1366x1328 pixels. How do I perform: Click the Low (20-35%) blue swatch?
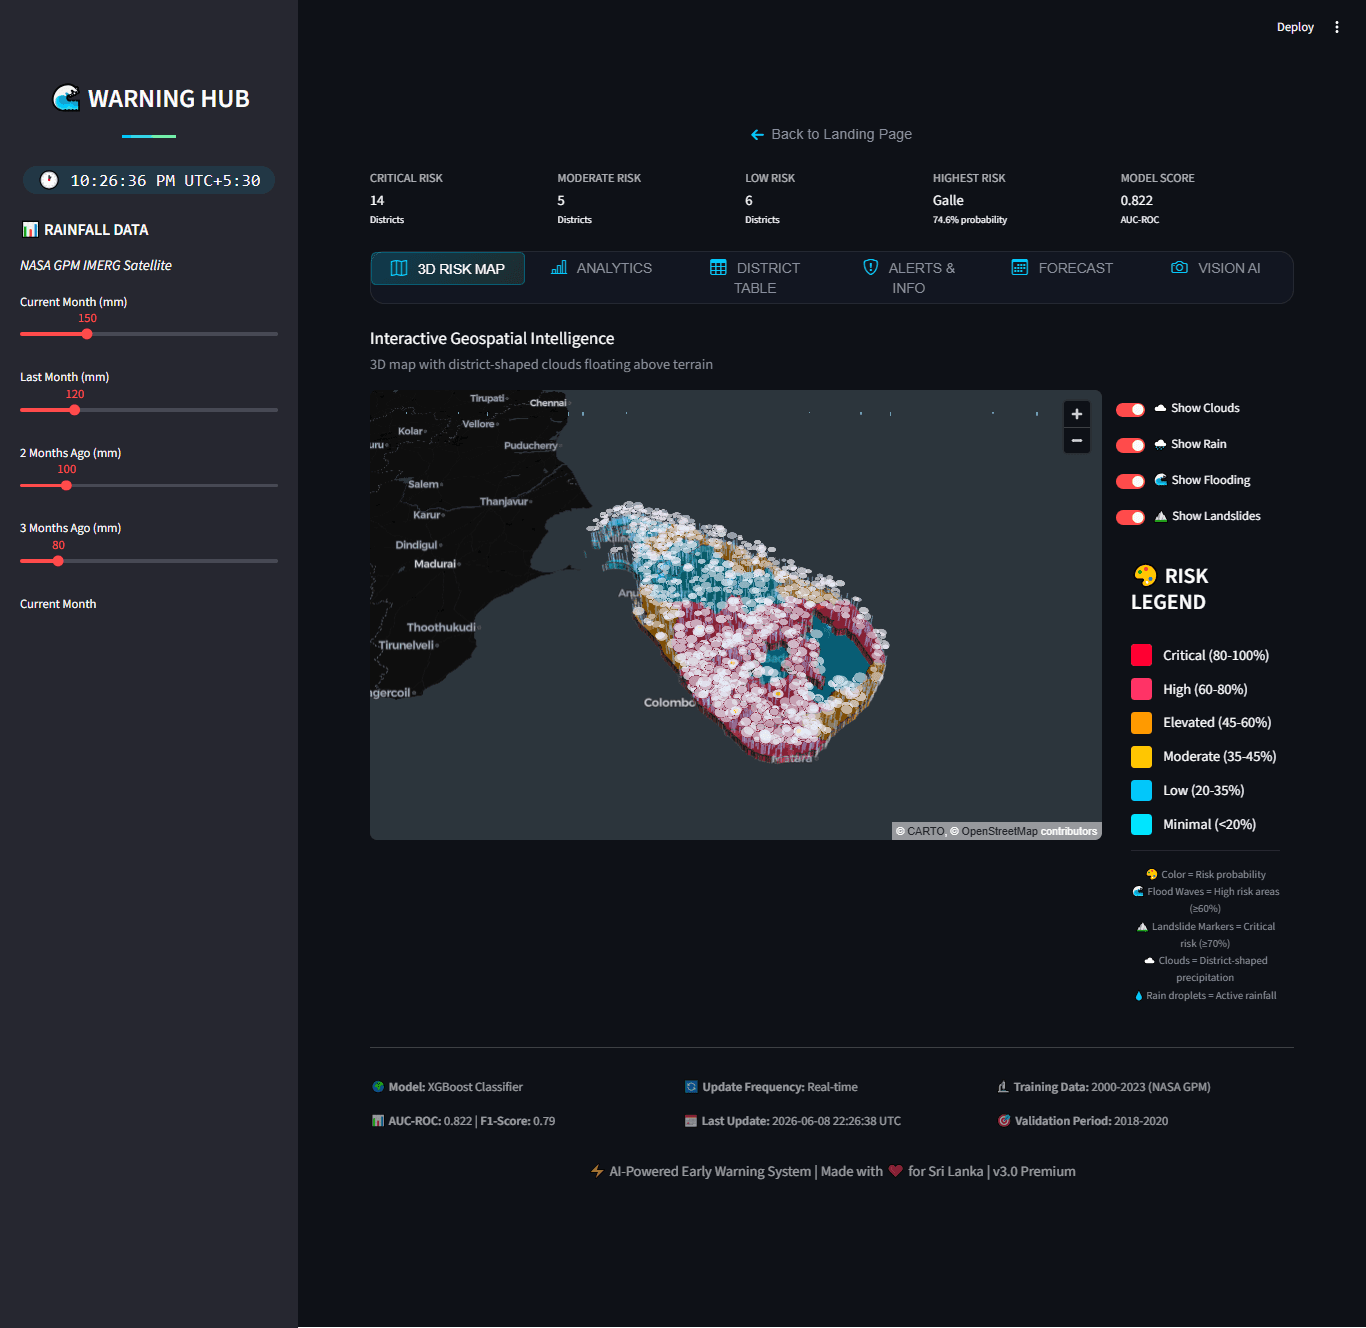[x=1141, y=790]
